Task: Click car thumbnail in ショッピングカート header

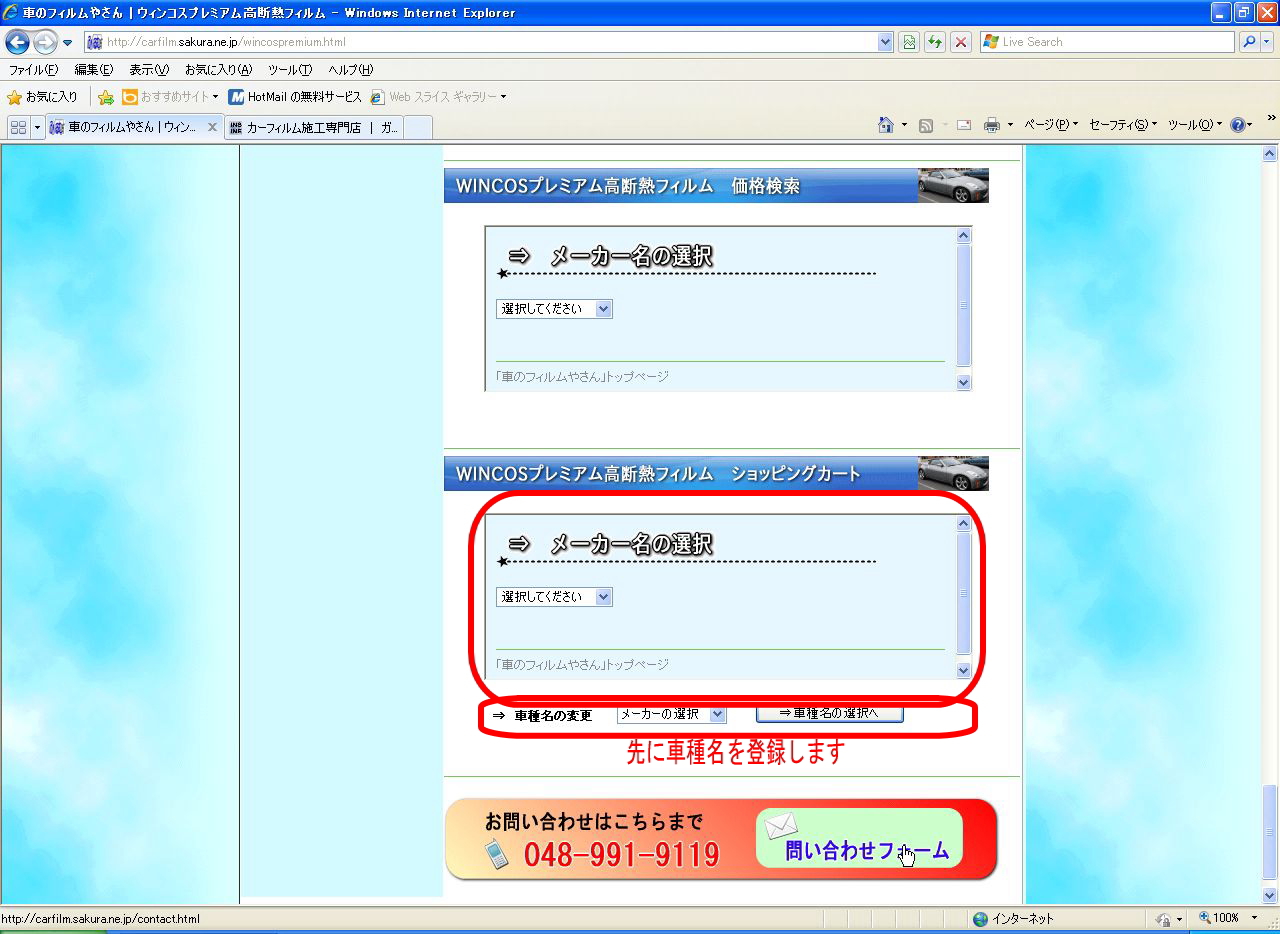Action: tap(953, 473)
